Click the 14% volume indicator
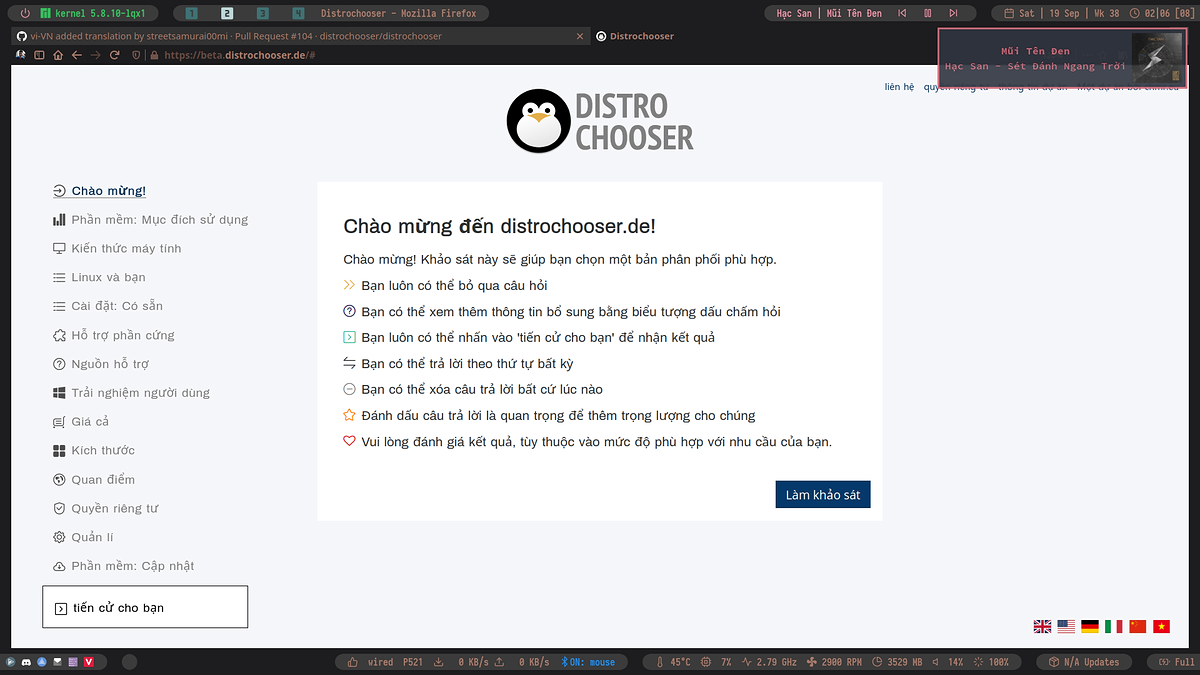The height and width of the screenshot is (675, 1200). 948,662
